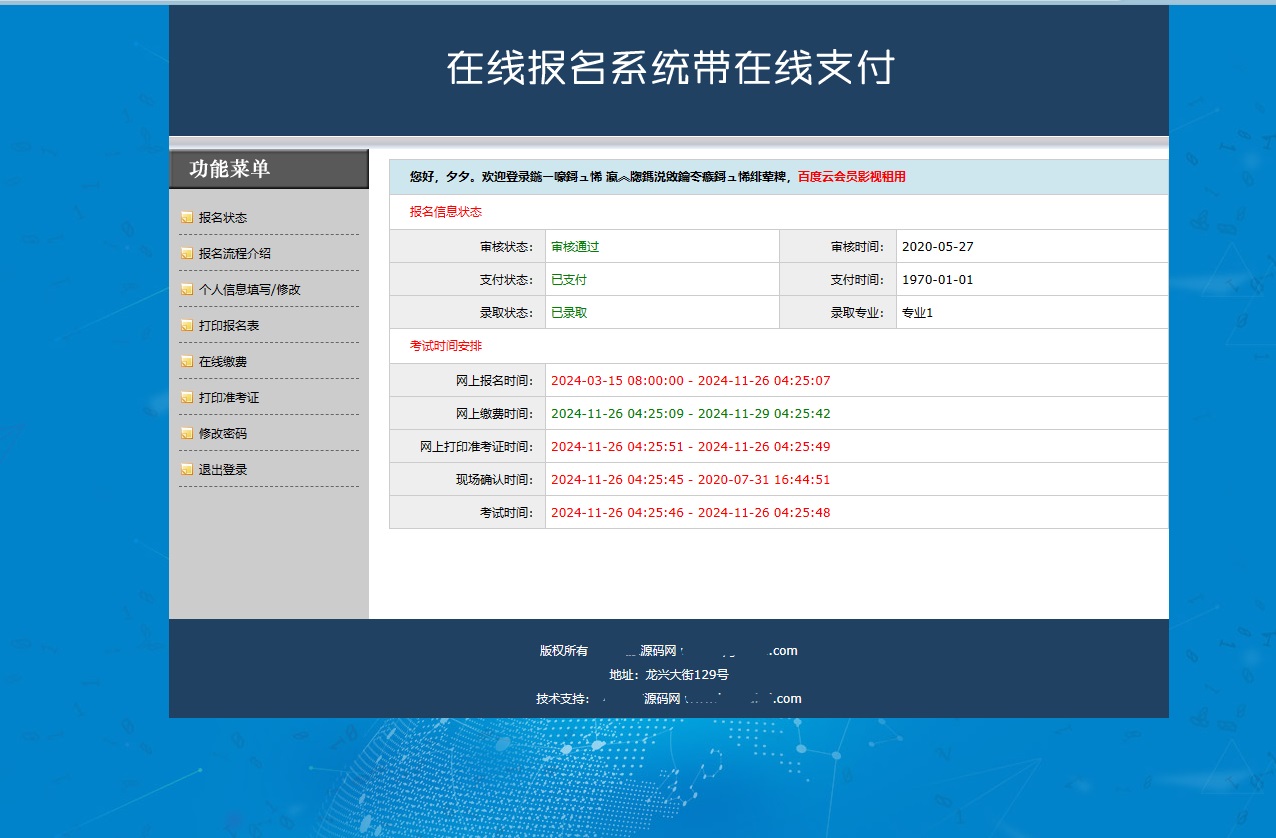Image resolution: width=1276 pixels, height=838 pixels.
Task: Select the icon beside 修改密码
Action: click(x=186, y=434)
